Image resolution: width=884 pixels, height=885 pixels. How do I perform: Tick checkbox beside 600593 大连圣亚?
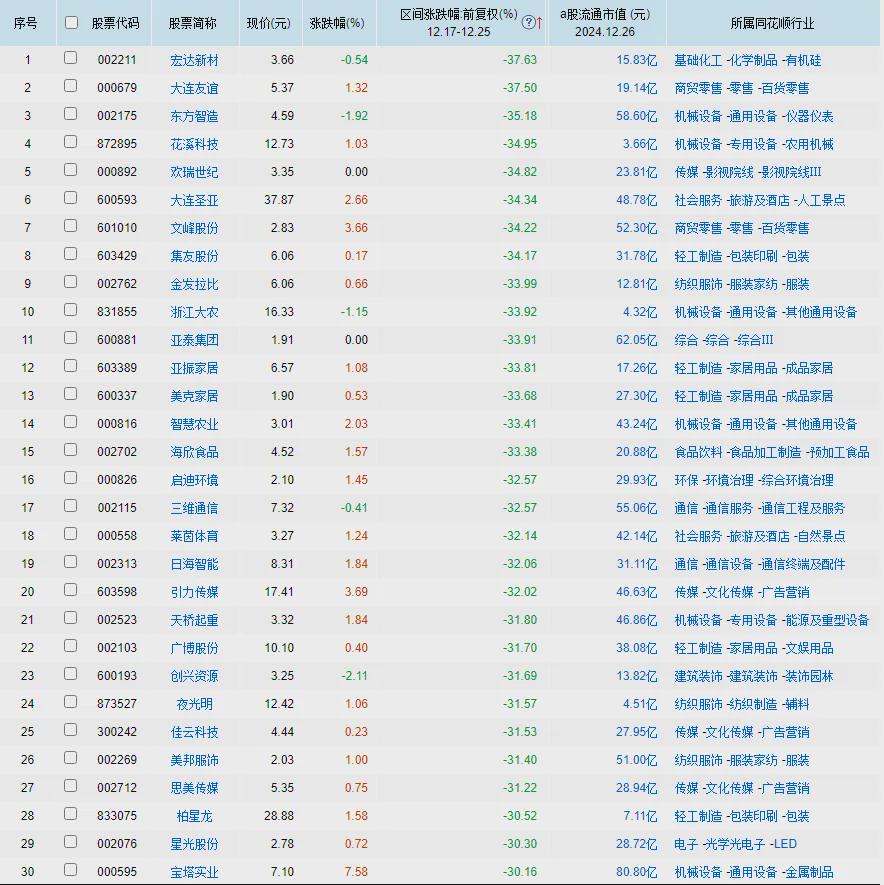(71, 198)
